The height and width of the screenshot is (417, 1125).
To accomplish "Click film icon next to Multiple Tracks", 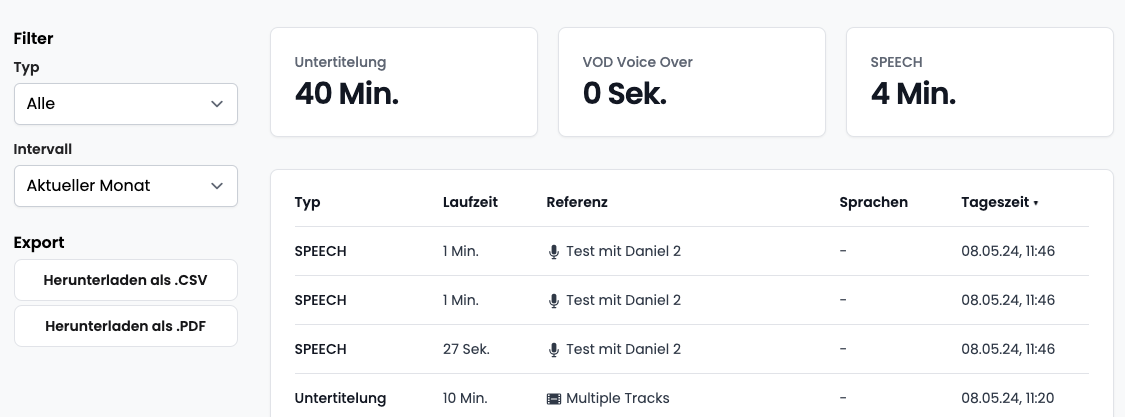I will (x=553, y=398).
